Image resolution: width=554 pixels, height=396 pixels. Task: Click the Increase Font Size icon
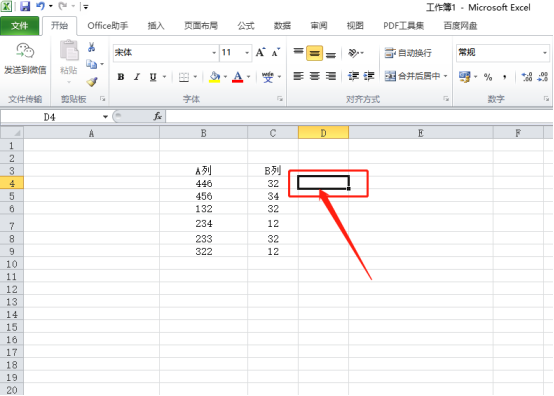260,52
